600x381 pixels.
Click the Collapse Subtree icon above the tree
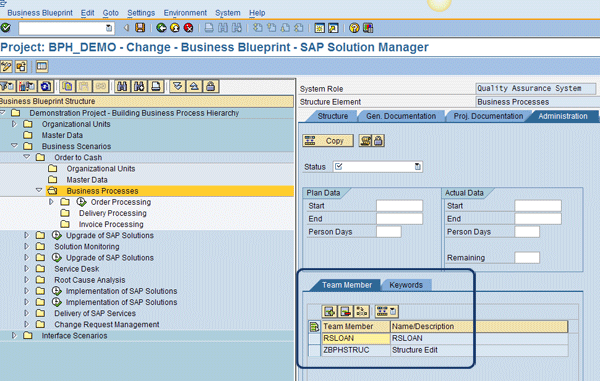[194, 86]
